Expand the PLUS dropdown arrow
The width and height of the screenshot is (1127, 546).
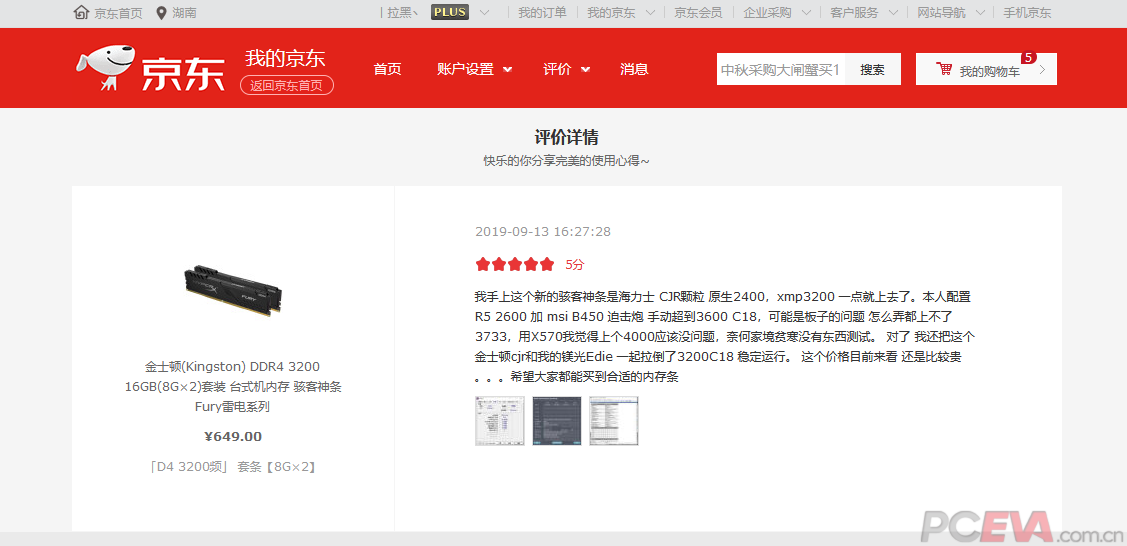tap(484, 13)
